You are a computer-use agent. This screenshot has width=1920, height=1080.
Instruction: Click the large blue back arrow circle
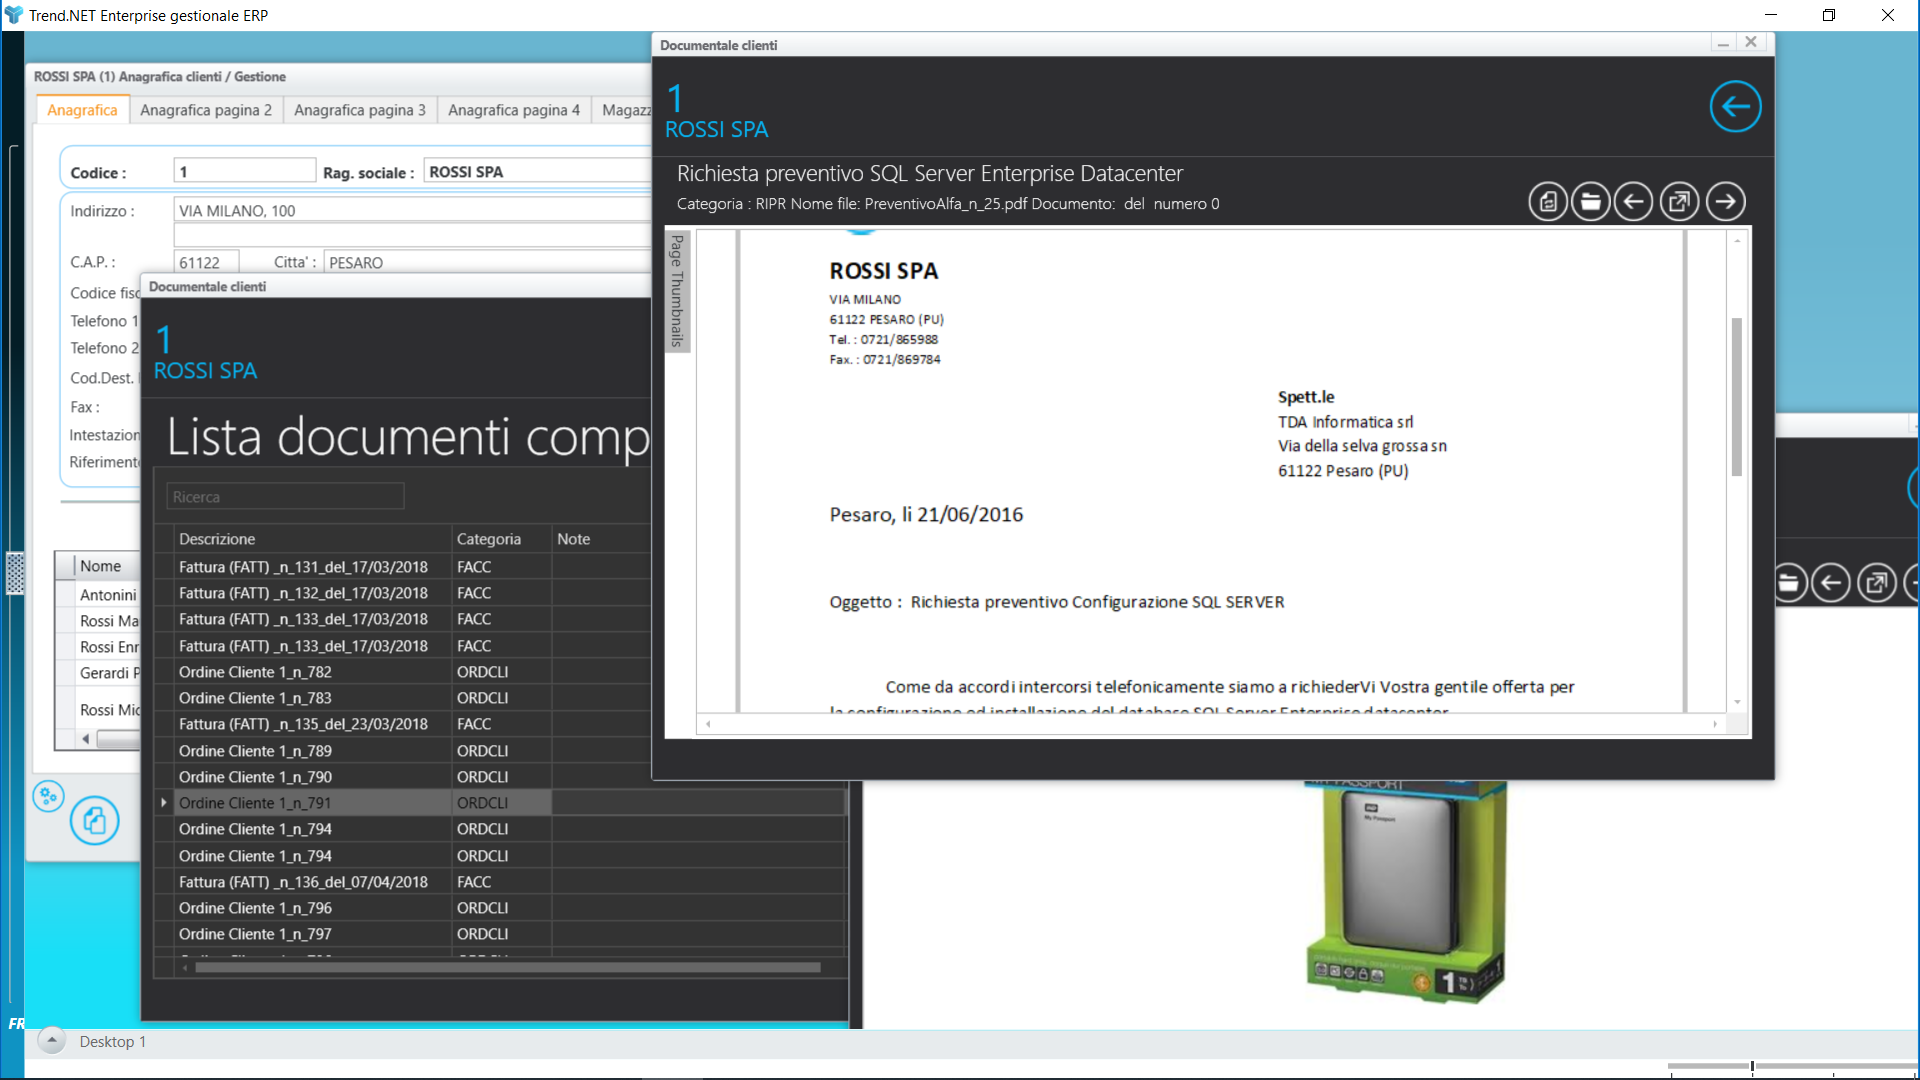[1735, 107]
